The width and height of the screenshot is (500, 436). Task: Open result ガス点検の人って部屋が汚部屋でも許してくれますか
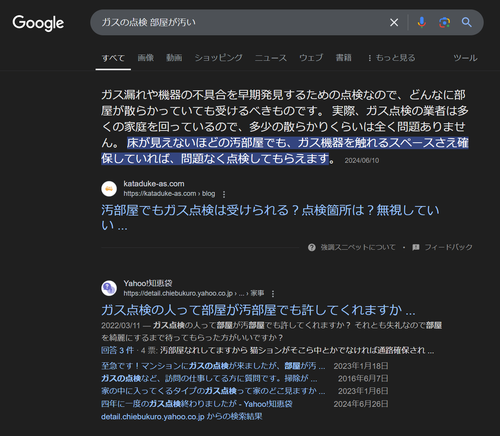click(x=258, y=310)
